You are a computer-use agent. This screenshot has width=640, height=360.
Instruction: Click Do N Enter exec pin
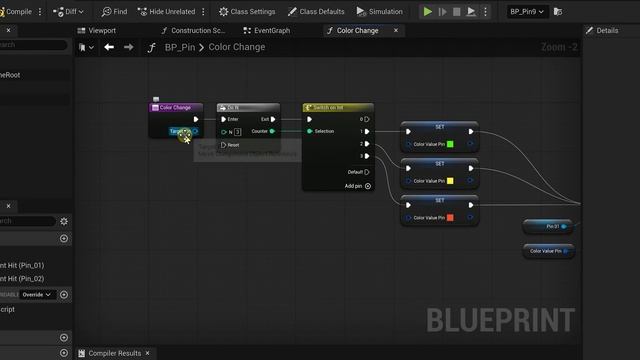click(x=223, y=119)
